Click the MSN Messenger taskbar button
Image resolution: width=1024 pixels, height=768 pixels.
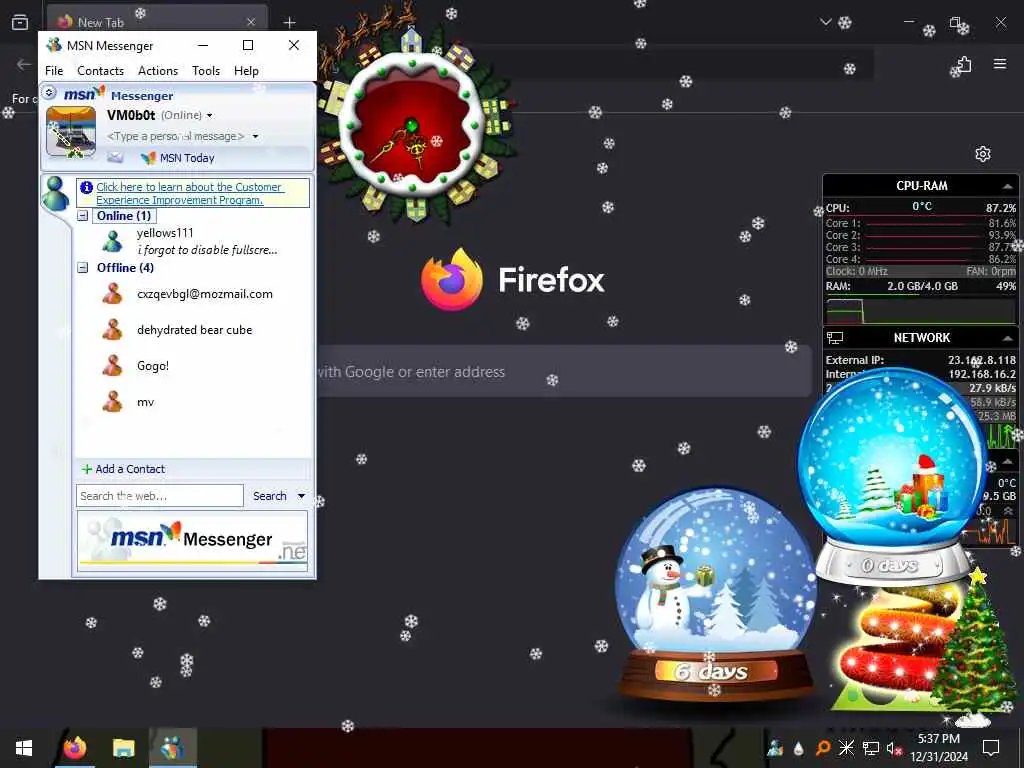pos(172,748)
